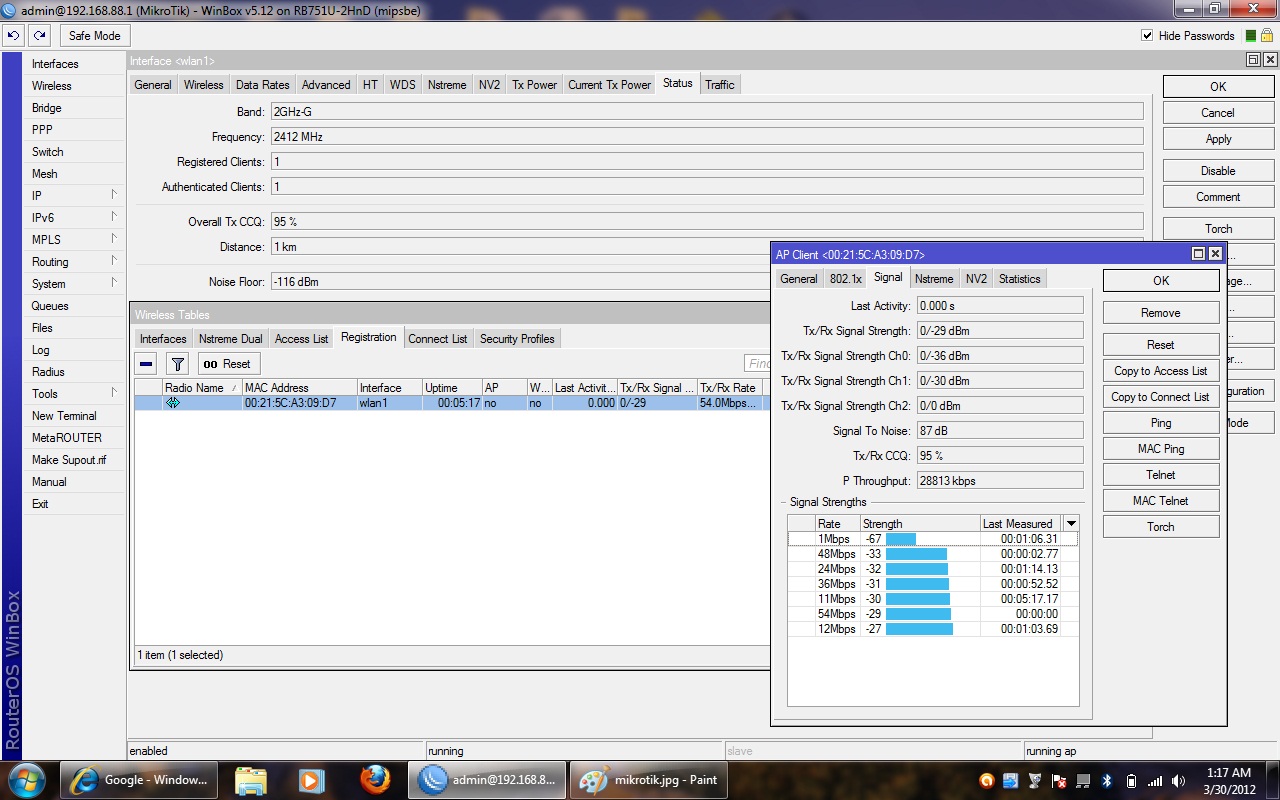
Task: Click the Redo arrow icon
Action: (x=39, y=36)
